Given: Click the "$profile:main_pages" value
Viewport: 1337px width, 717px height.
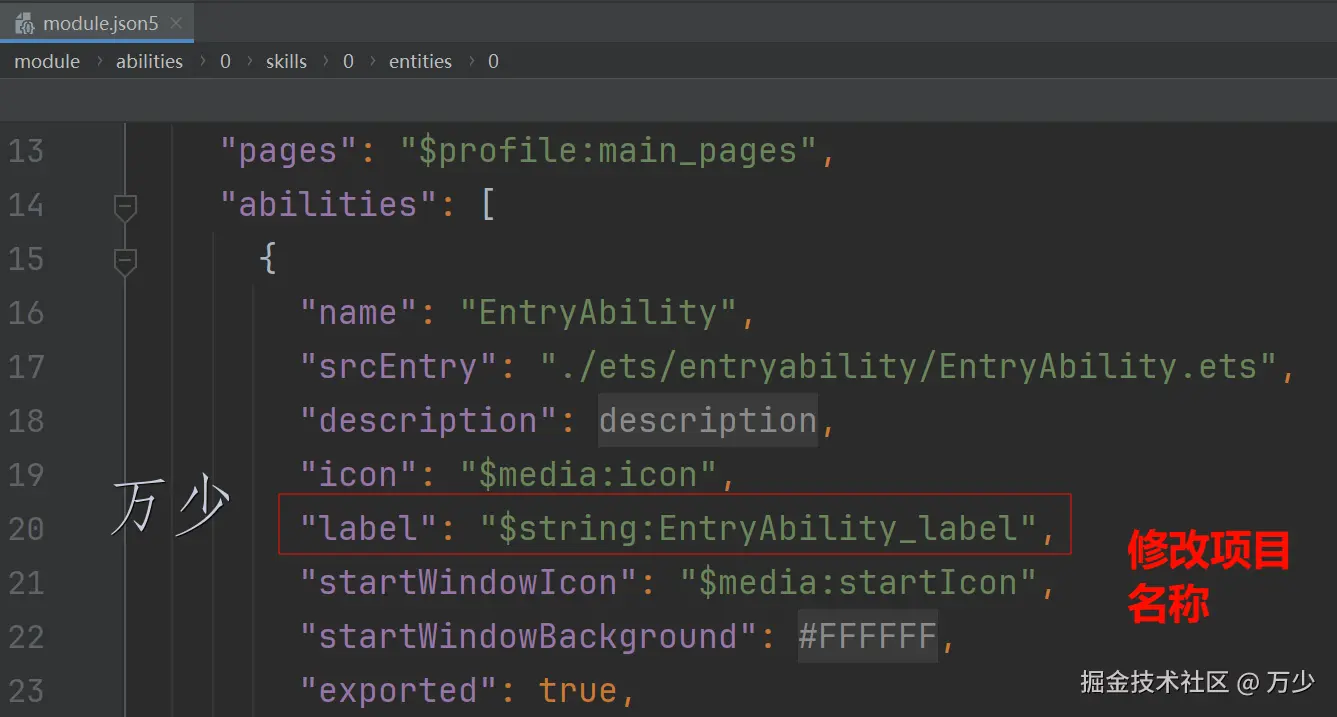Looking at the screenshot, I should point(609,151).
